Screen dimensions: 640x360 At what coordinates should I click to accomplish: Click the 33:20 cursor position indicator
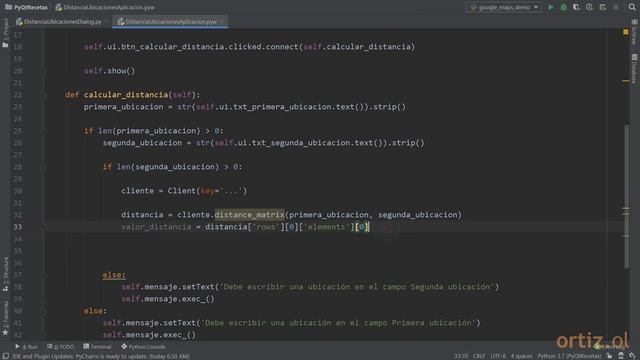[461, 356]
